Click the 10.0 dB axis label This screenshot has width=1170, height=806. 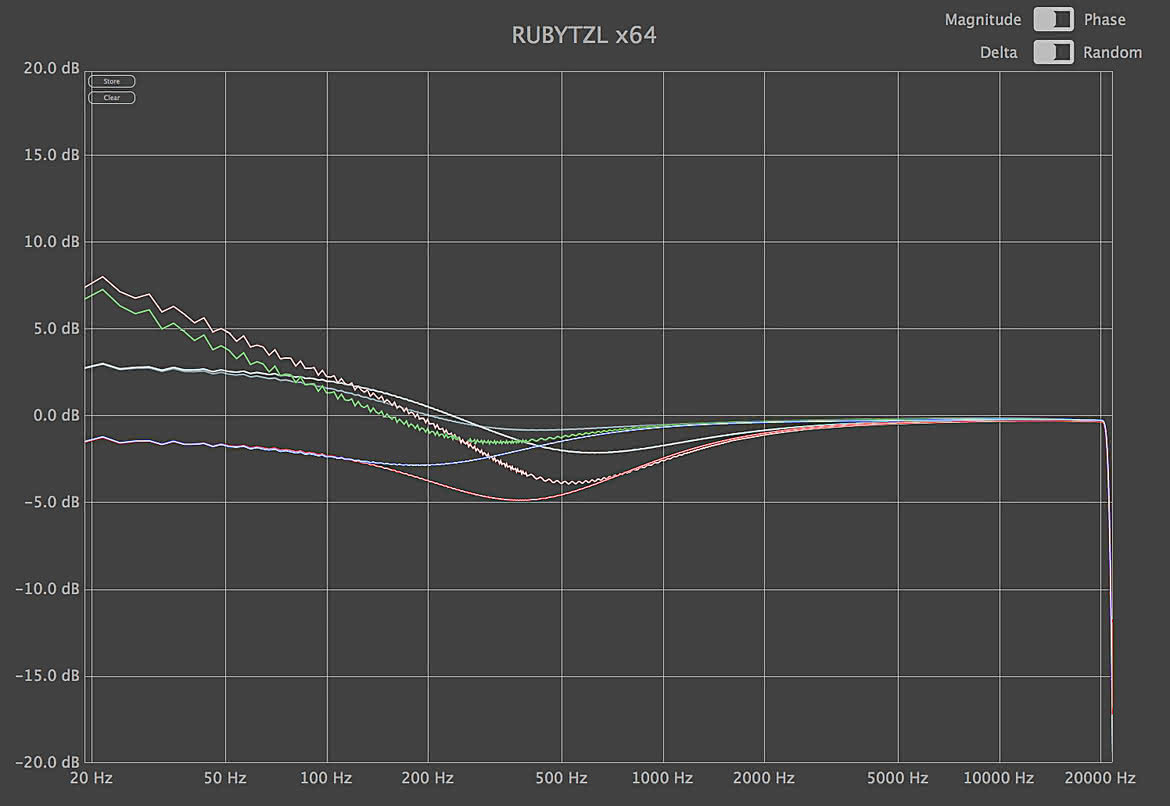click(51, 242)
